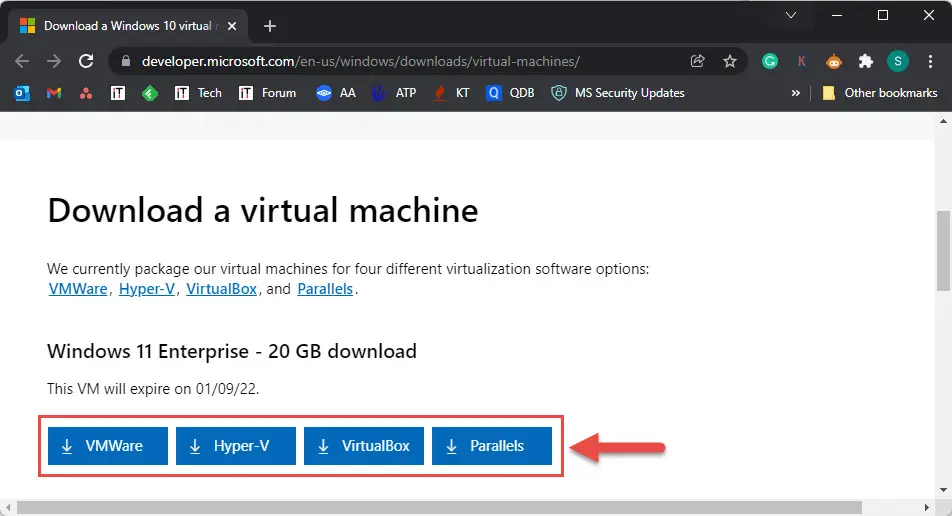
Task: Open the S profile avatar
Action: pos(898,61)
